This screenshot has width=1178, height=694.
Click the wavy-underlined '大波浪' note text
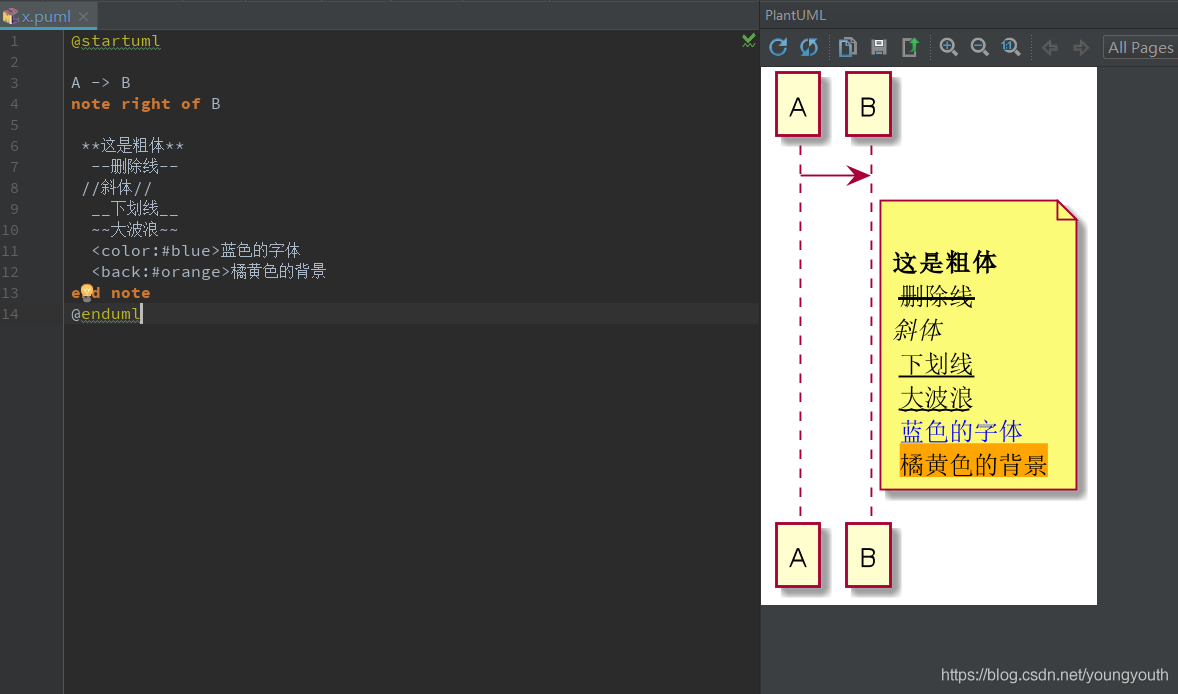936,398
